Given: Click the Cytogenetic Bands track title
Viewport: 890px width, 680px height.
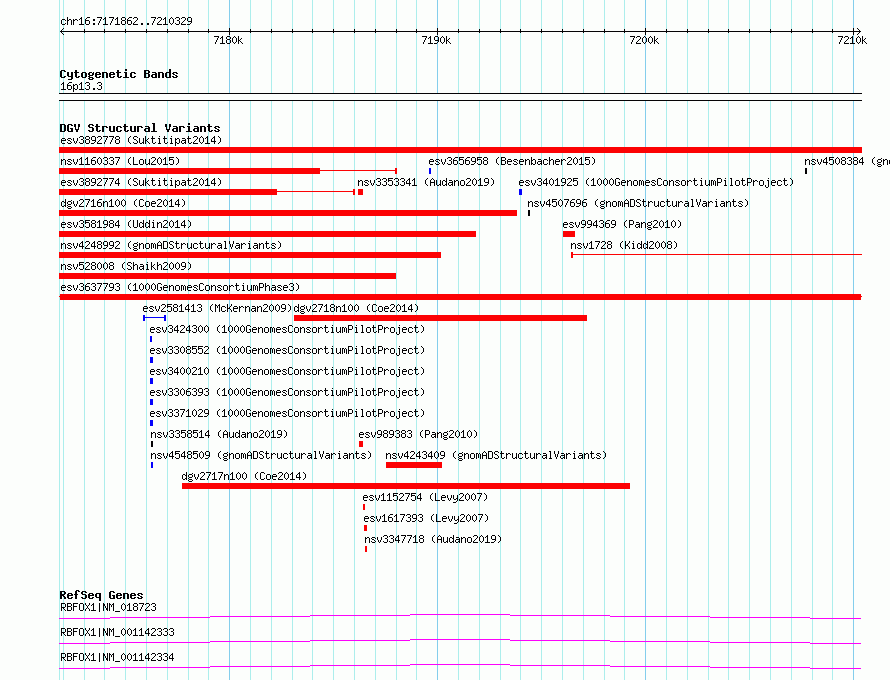Looking at the screenshot, I should pos(119,74).
